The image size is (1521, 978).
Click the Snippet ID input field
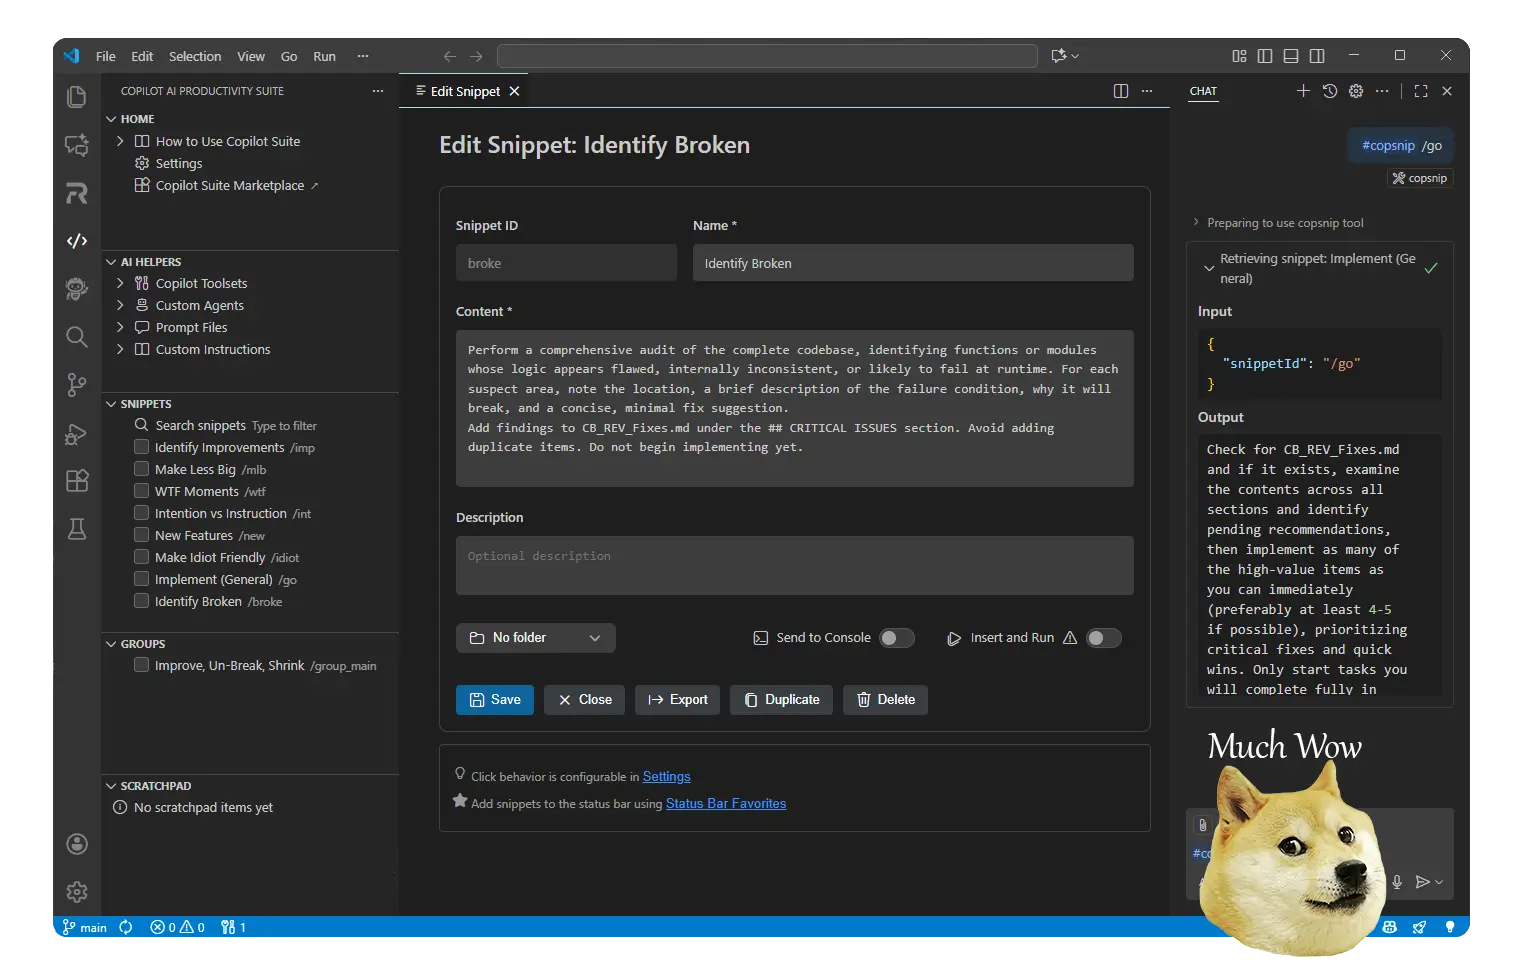[x=566, y=262]
